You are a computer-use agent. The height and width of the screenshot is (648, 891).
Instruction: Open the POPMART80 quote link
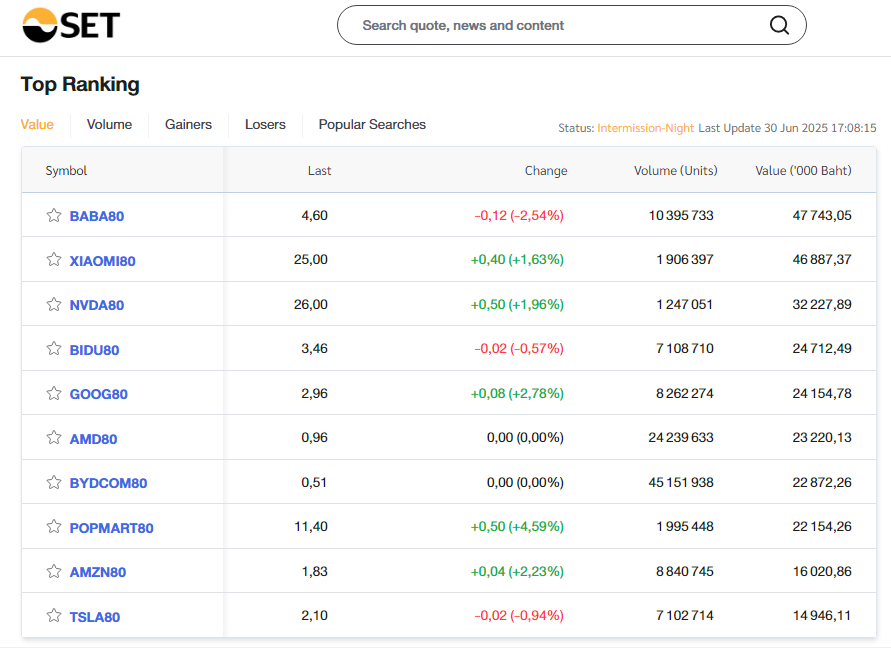[x=111, y=528]
